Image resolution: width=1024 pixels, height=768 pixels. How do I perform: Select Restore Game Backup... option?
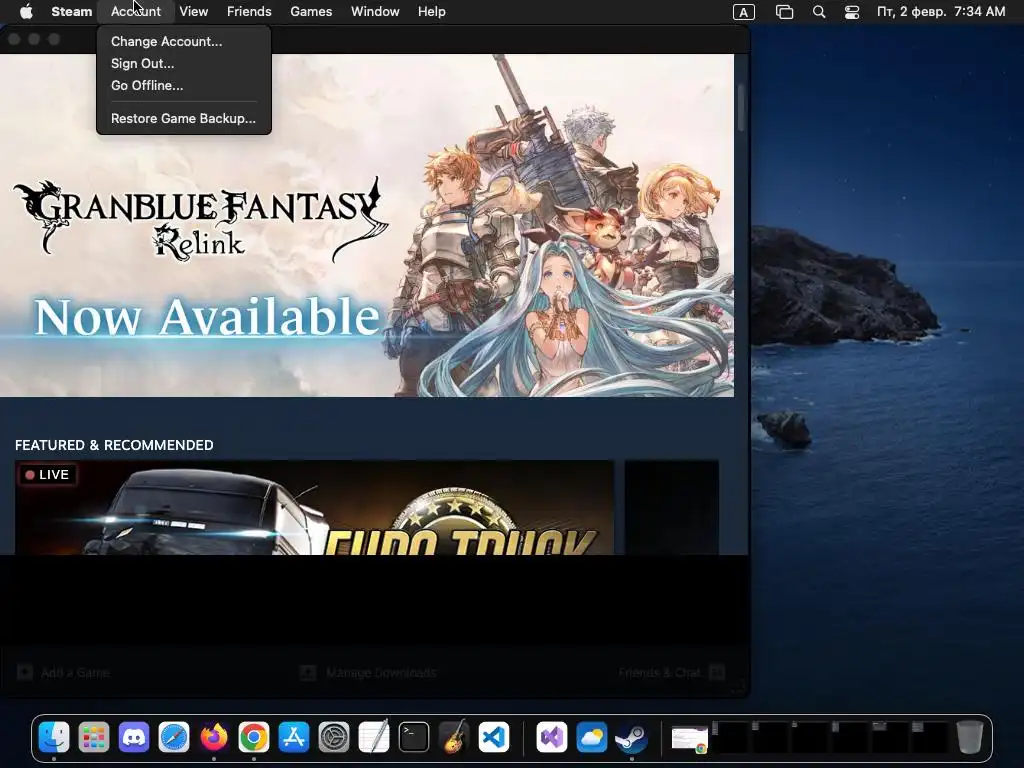184,118
